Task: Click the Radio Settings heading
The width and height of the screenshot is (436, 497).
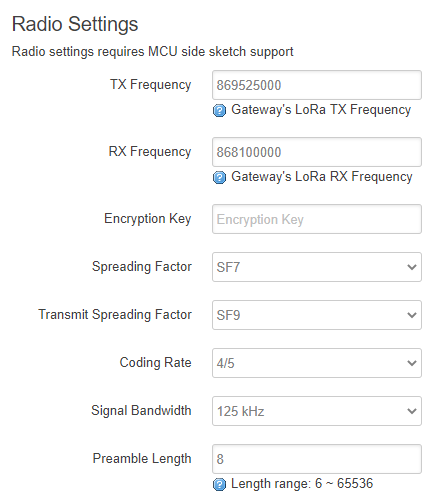Action: coord(75,24)
